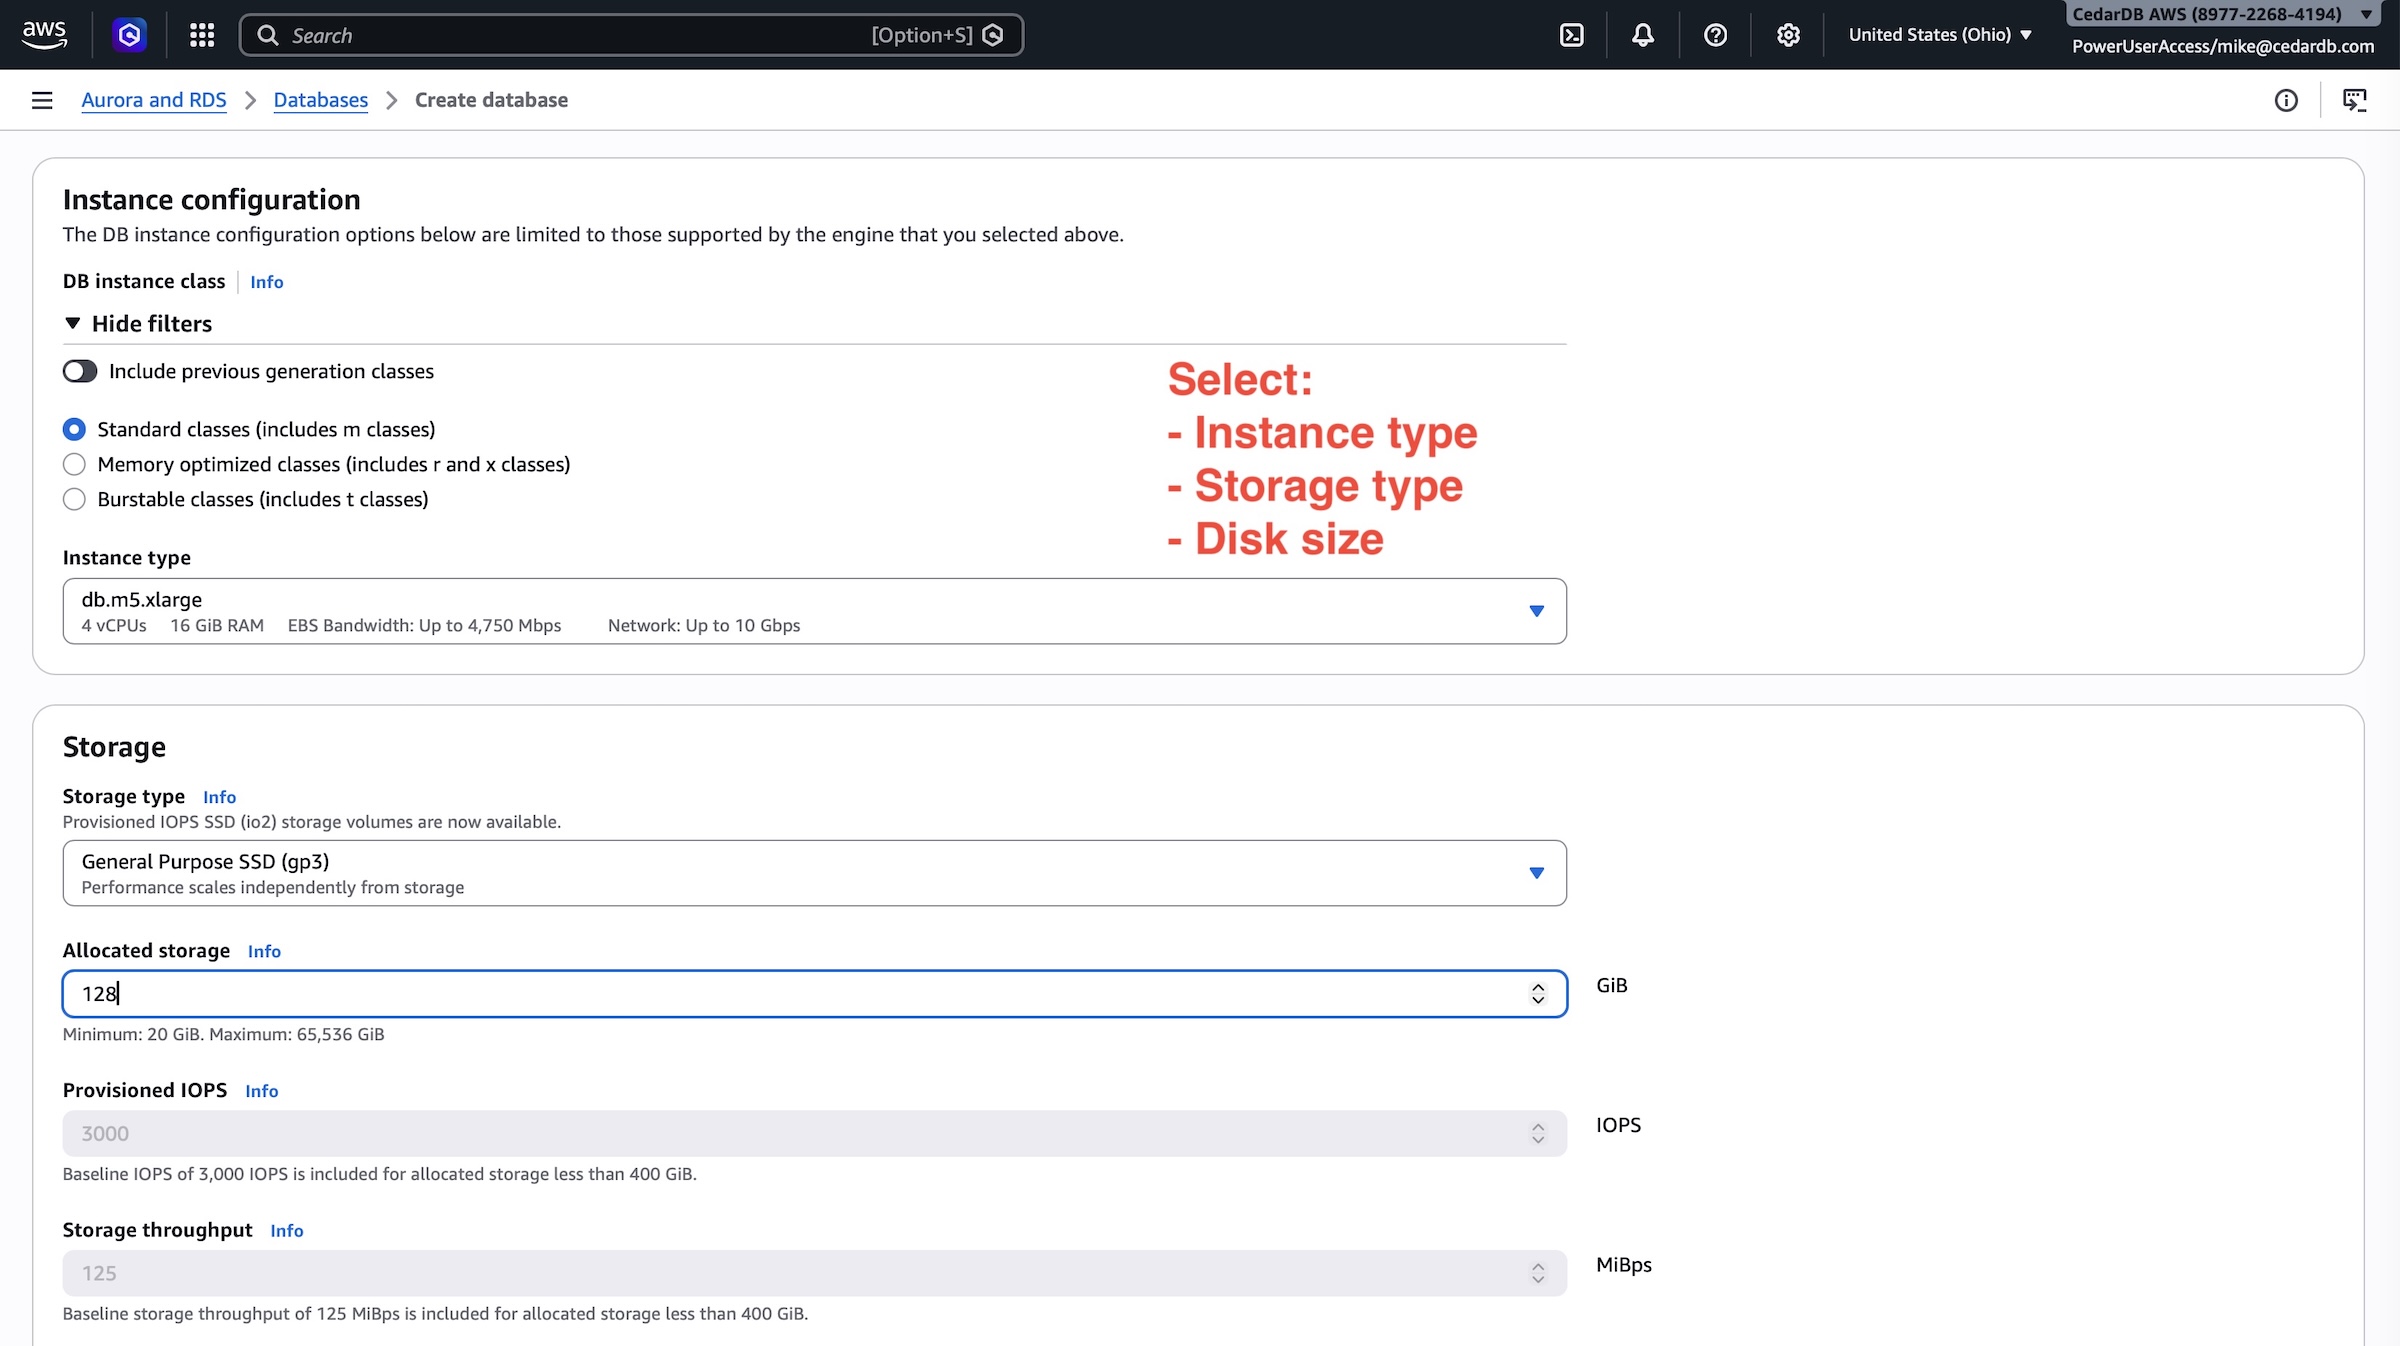Select Memory optimized classes radio button

coord(74,464)
